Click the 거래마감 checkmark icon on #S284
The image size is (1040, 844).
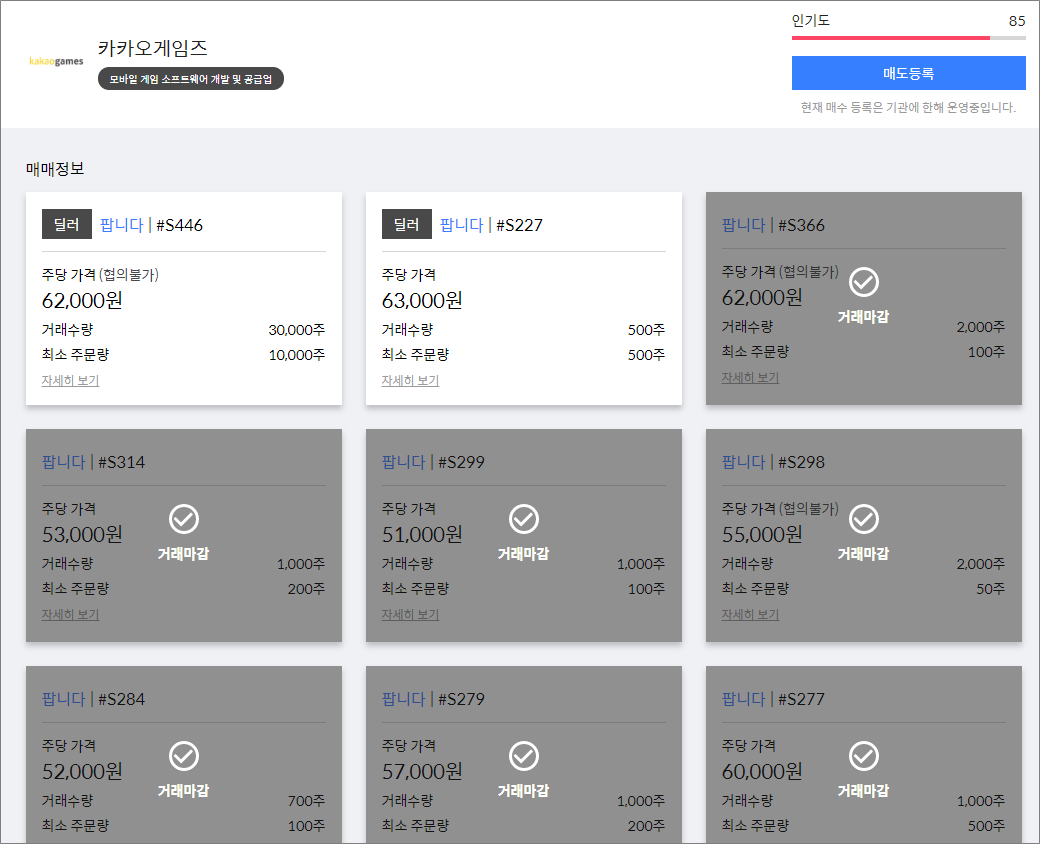(x=184, y=756)
